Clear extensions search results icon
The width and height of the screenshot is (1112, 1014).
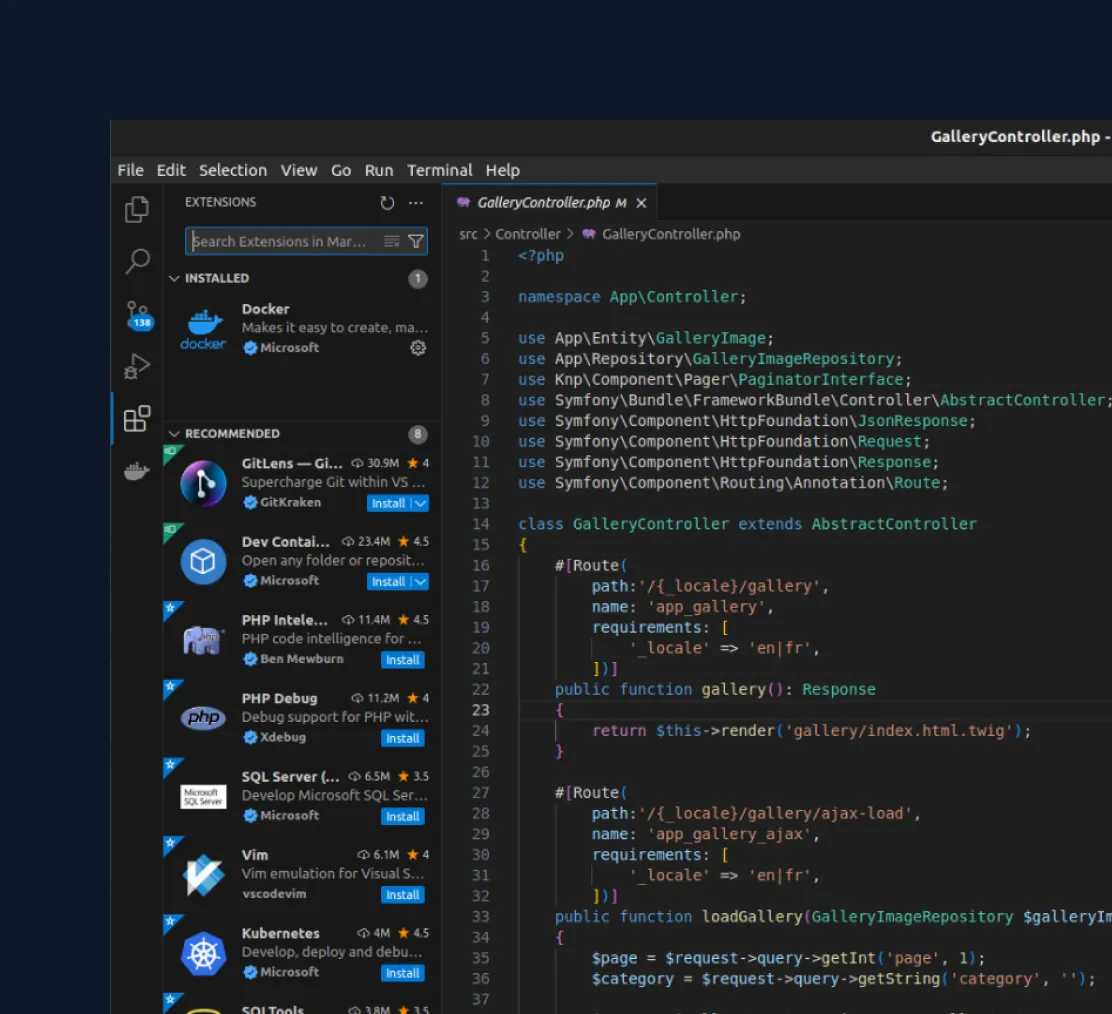392,241
